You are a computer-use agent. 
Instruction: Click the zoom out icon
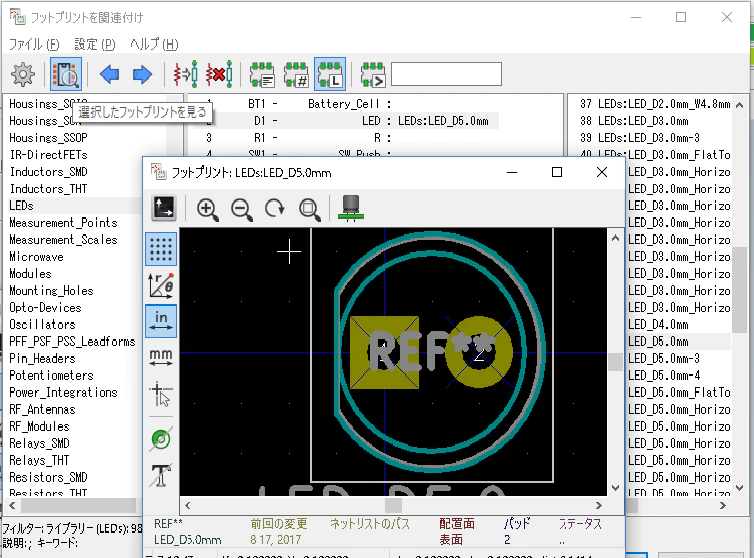[241, 209]
